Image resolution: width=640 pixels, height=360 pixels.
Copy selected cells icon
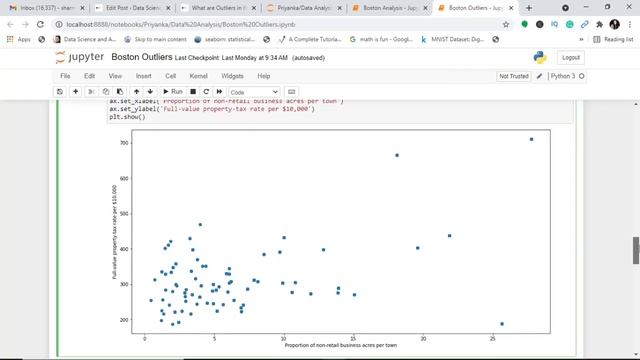click(106, 92)
